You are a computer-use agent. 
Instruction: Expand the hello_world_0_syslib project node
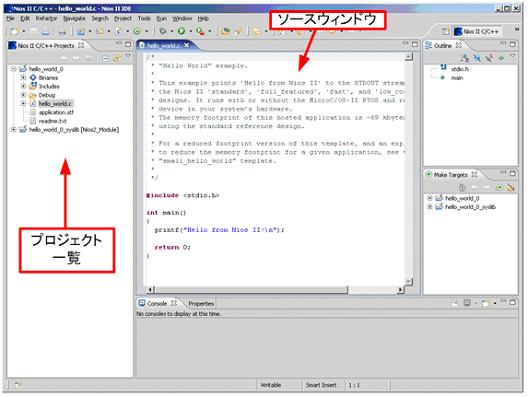[13, 129]
